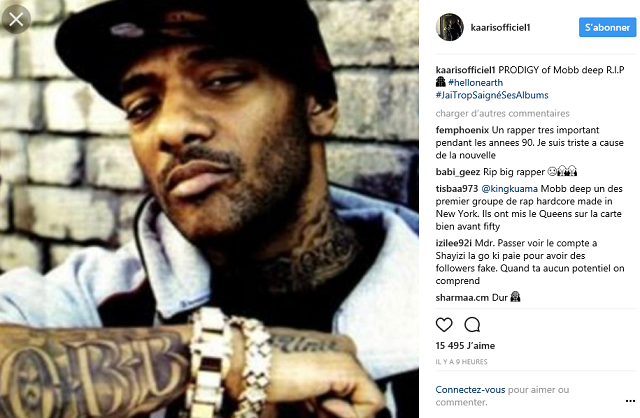Open kaarisofficiel1 profile avatar
The width and height of the screenshot is (640, 418).
click(x=450, y=27)
